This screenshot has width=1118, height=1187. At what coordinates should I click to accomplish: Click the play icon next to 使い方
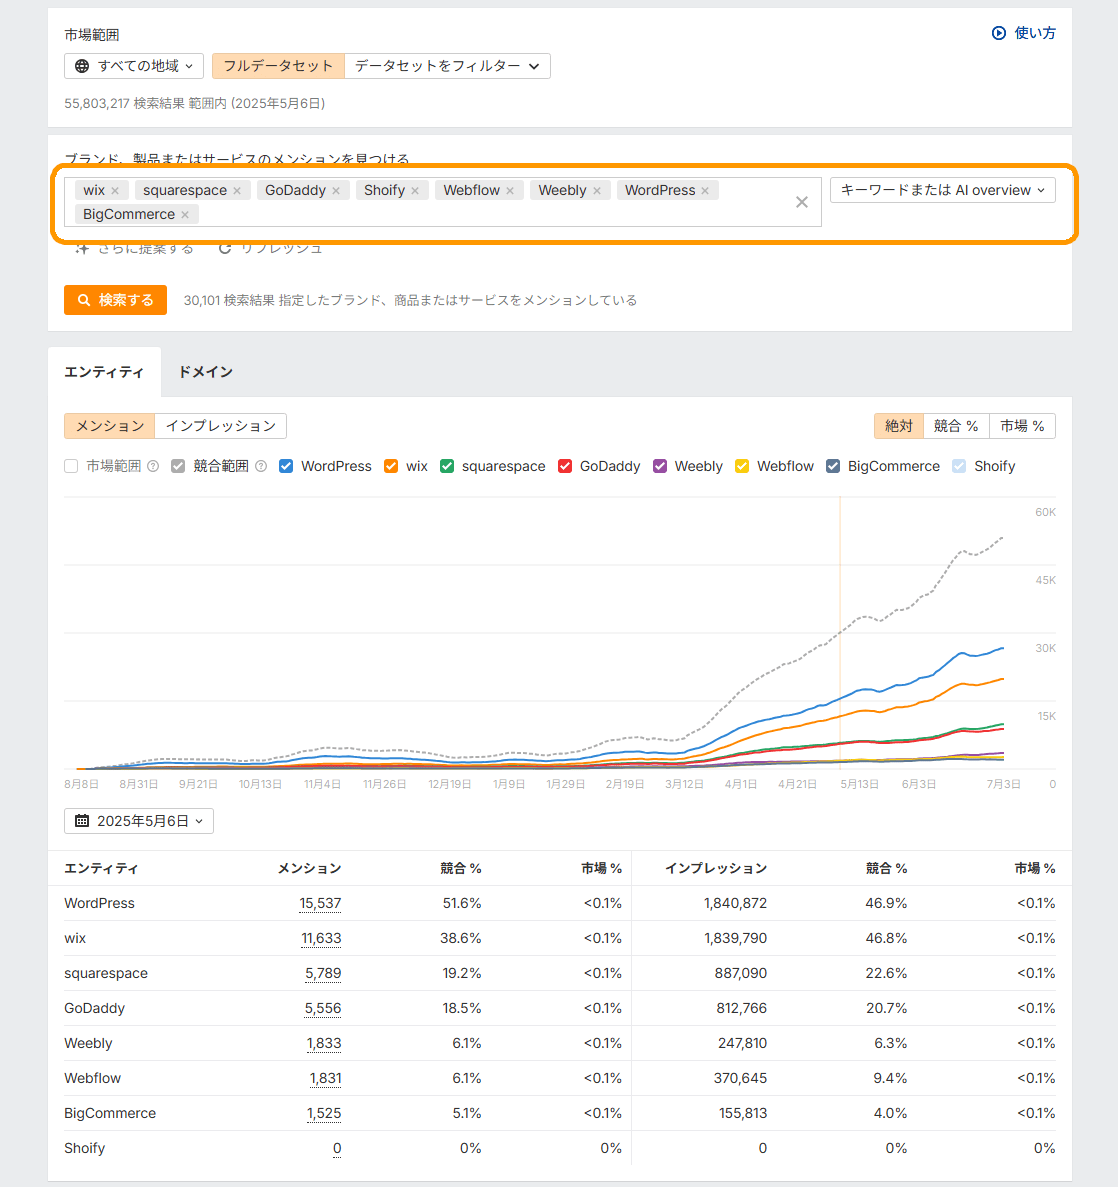point(999,33)
